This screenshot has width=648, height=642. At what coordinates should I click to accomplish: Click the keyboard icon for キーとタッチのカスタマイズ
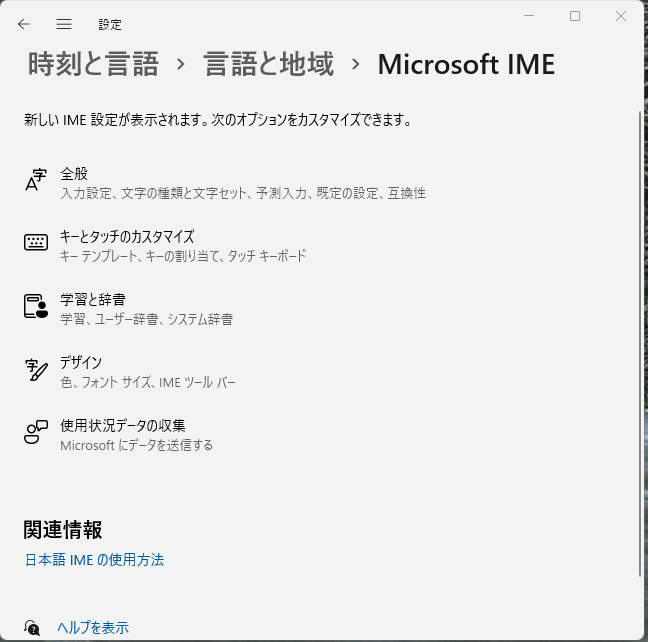click(36, 242)
